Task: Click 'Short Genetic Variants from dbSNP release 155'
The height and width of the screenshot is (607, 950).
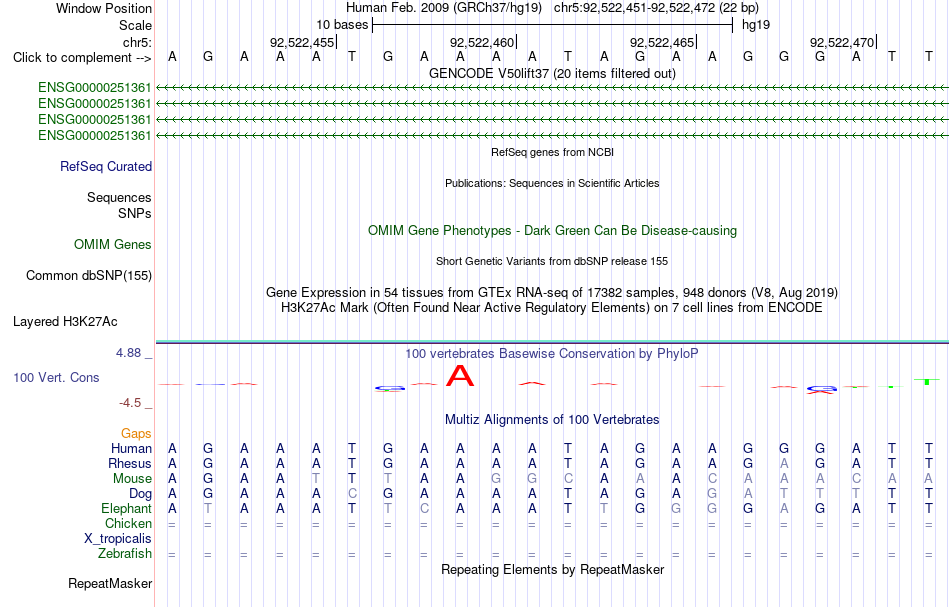Action: (552, 261)
